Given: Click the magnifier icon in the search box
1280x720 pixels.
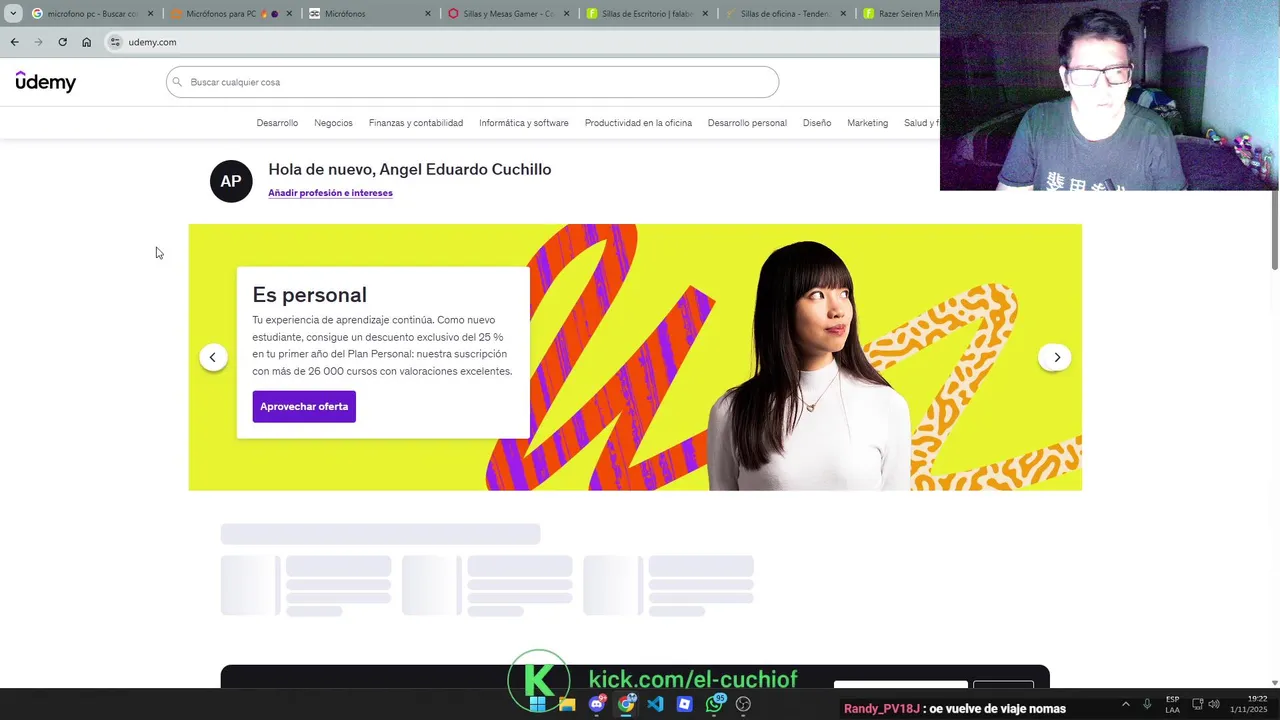Looking at the screenshot, I should click(177, 82).
